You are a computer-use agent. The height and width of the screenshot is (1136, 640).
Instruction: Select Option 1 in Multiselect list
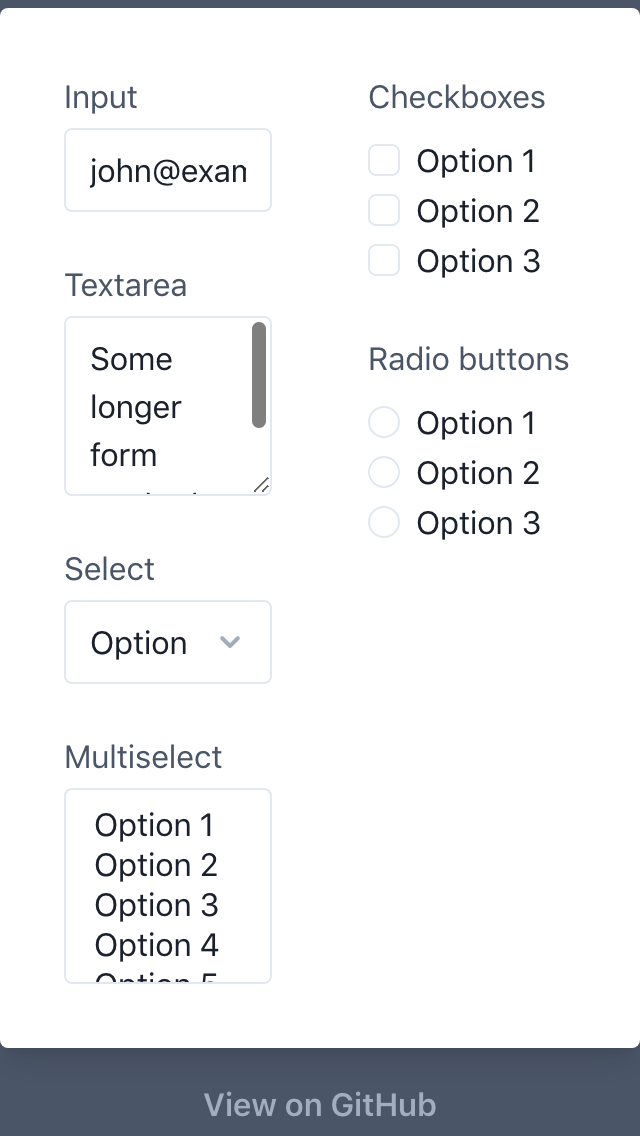pyautogui.click(x=155, y=825)
